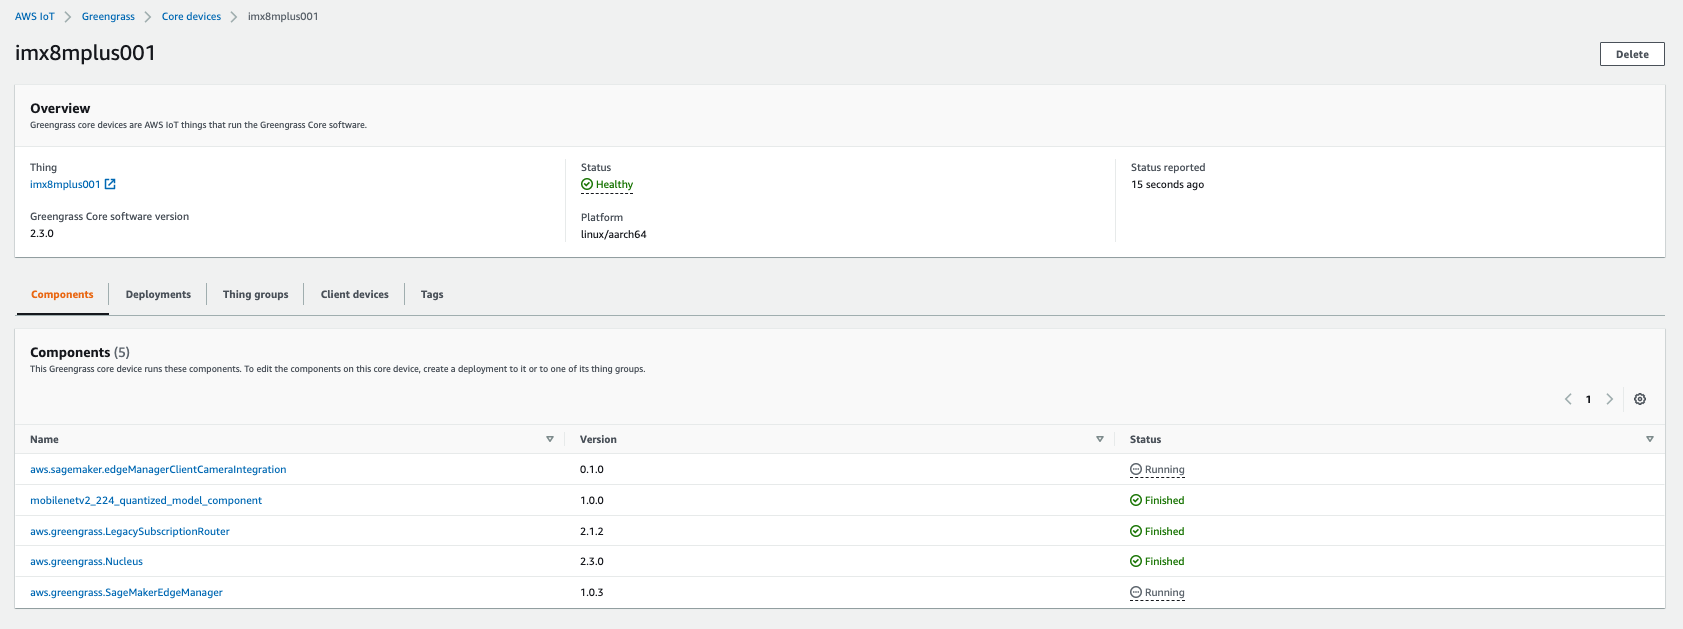Open mobilenetv2_224_quantized_model_component link
The image size is (1683, 629).
coord(146,500)
